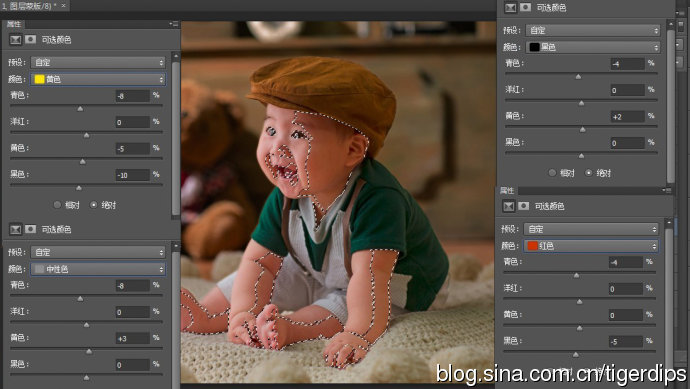This screenshot has width=690, height=389.
Task: Open the 预设 dropdown above the 中性色 selector
Action: coord(98,252)
